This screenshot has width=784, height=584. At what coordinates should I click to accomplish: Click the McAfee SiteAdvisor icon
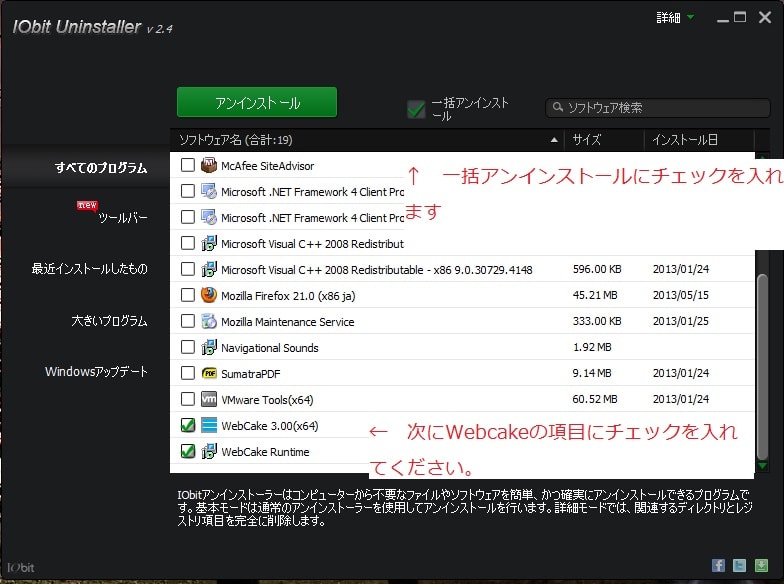(x=209, y=165)
